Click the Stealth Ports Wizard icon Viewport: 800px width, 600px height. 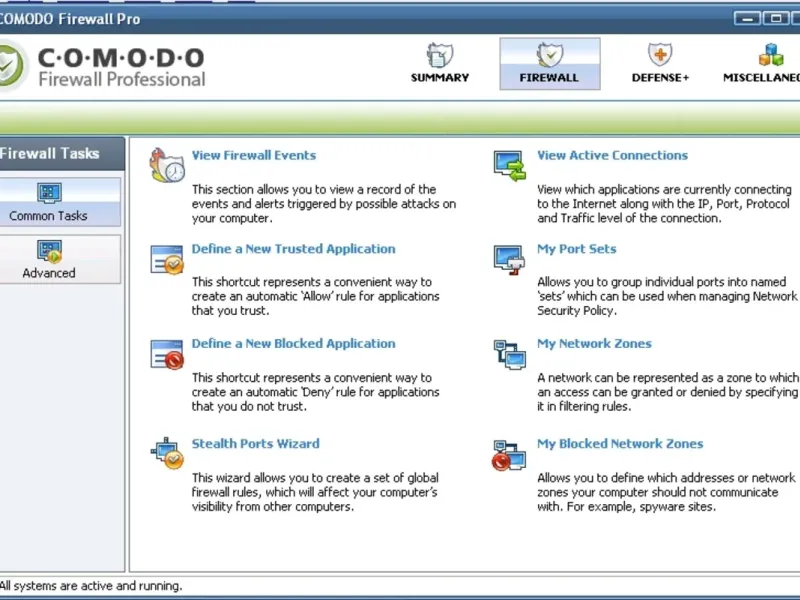[x=167, y=453]
